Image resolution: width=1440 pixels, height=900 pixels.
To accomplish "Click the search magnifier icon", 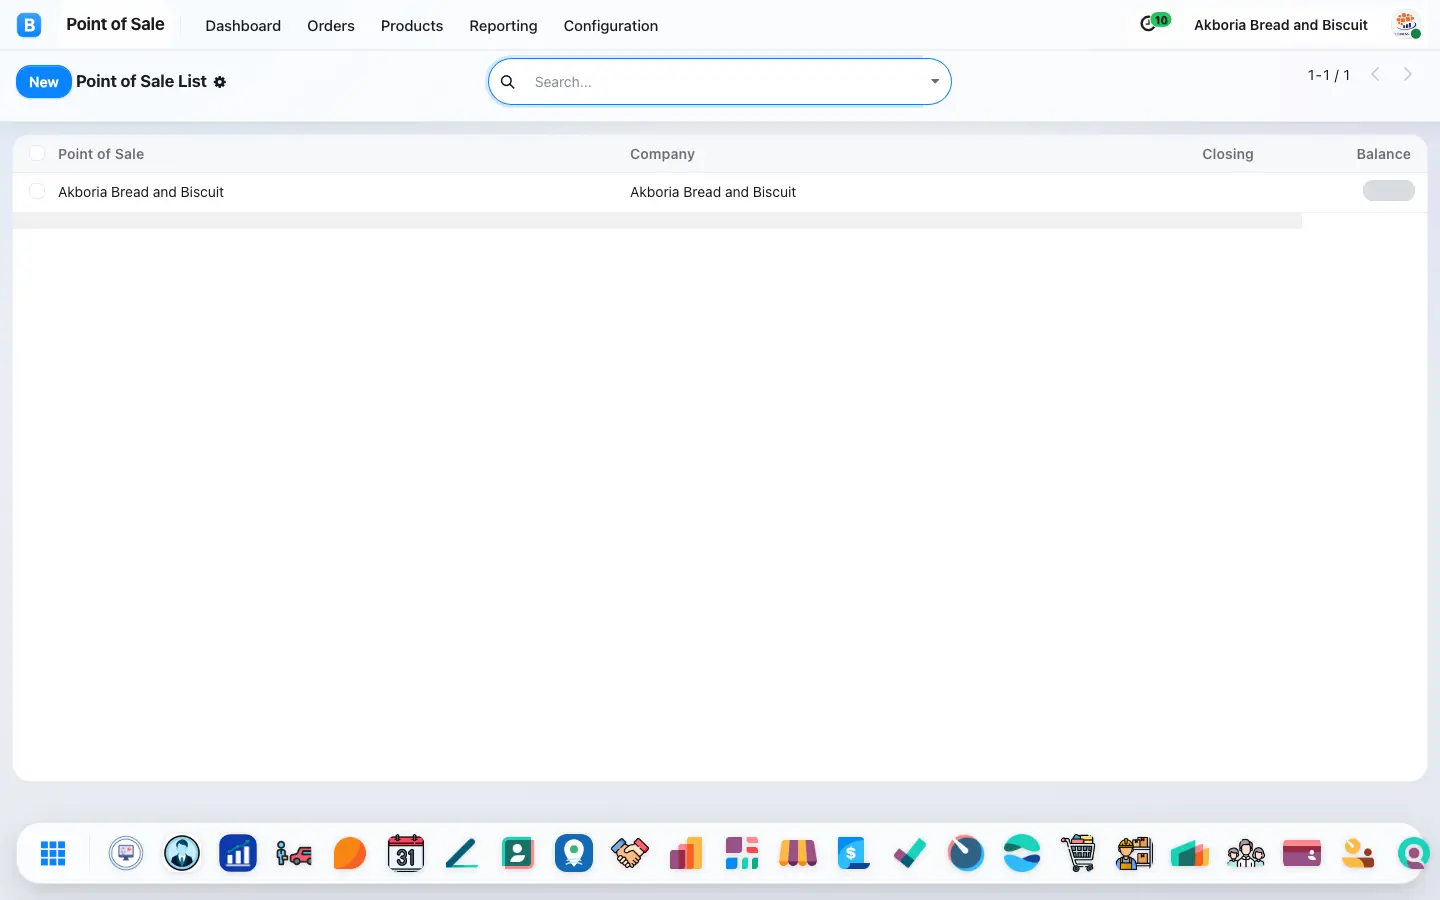I will [508, 82].
